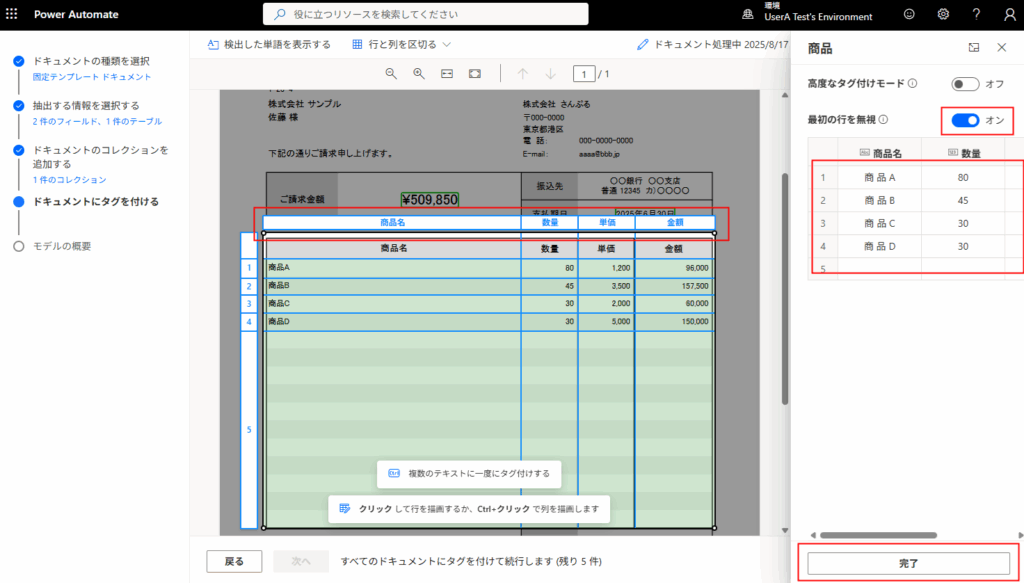Select the 金額 column tag above the table
Viewport: 1024px width, 583px height.
pos(675,222)
